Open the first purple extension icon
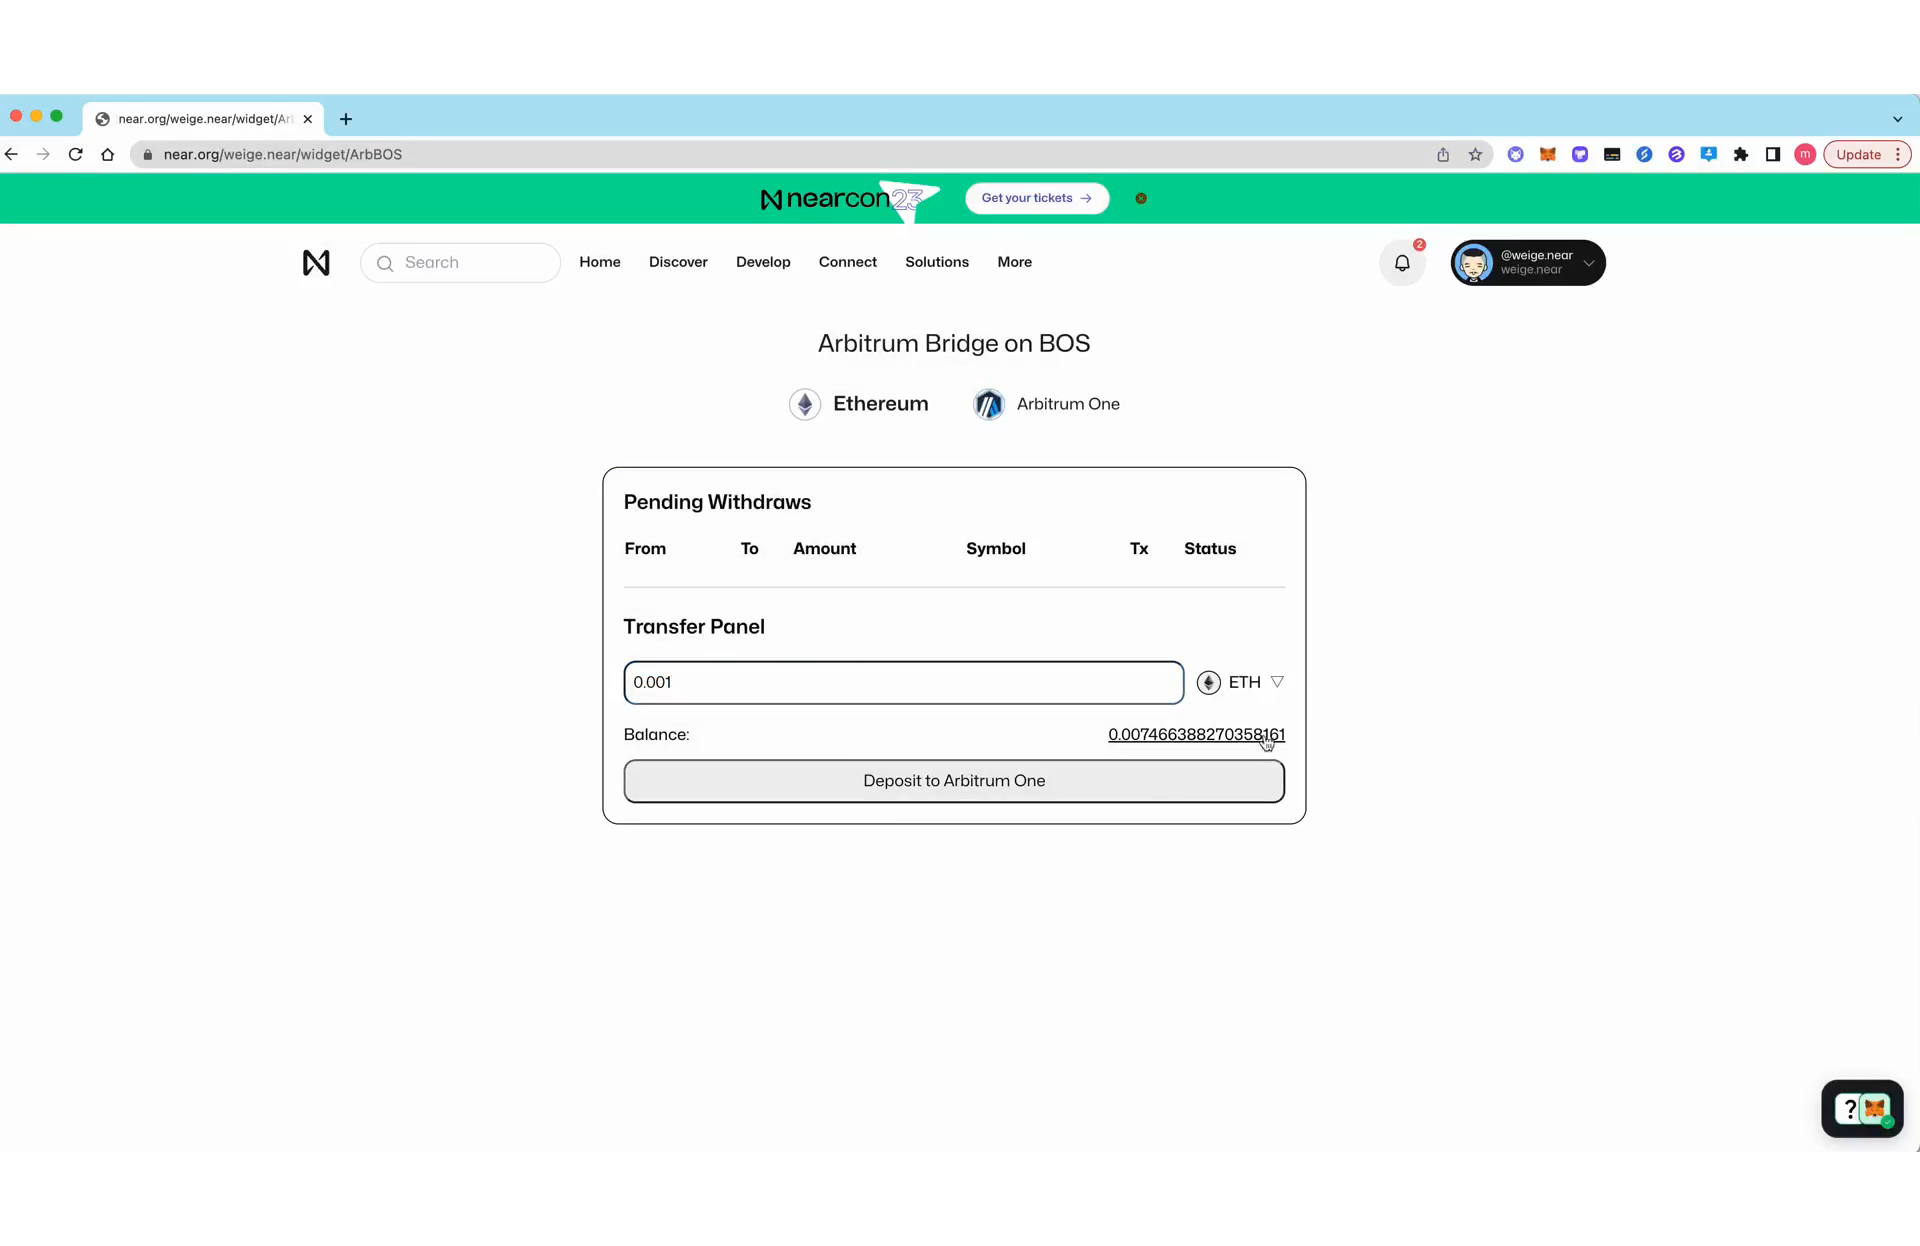The image size is (1920, 1246). click(x=1516, y=154)
